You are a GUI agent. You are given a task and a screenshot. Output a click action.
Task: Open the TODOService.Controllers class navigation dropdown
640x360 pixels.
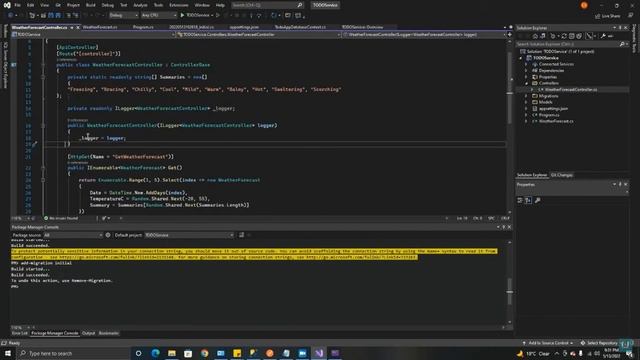click(x=259, y=35)
